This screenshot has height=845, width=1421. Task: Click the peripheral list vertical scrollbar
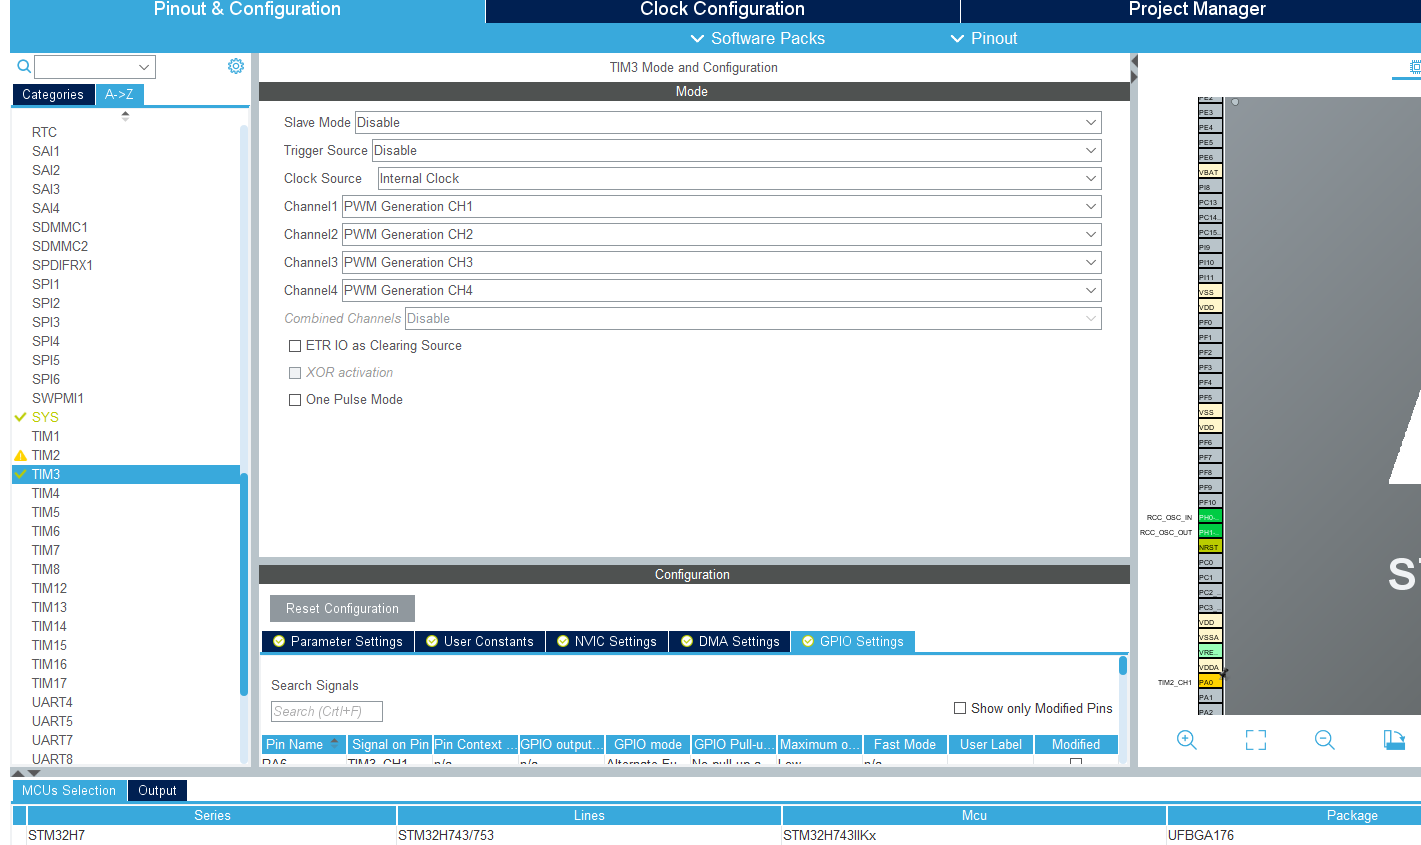(x=244, y=584)
